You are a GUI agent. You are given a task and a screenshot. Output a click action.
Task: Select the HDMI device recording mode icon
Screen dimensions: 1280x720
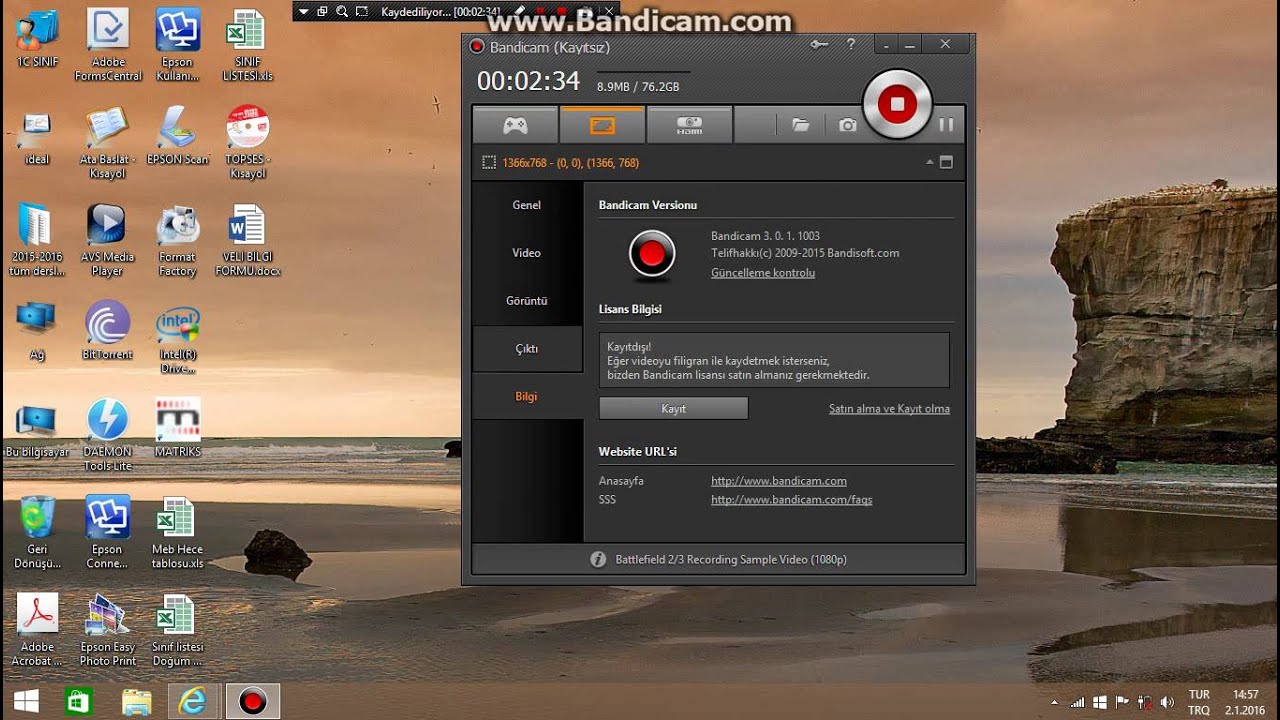coord(689,125)
